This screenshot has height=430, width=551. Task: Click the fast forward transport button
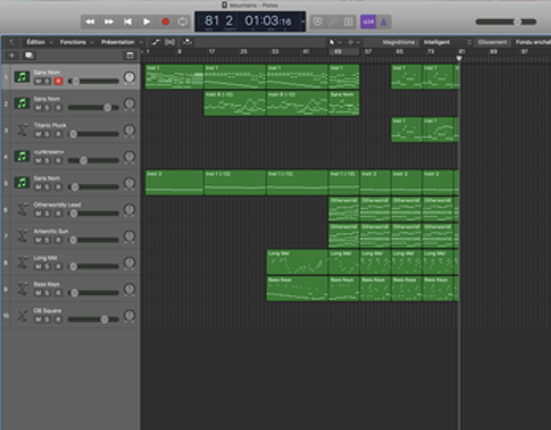[109, 22]
